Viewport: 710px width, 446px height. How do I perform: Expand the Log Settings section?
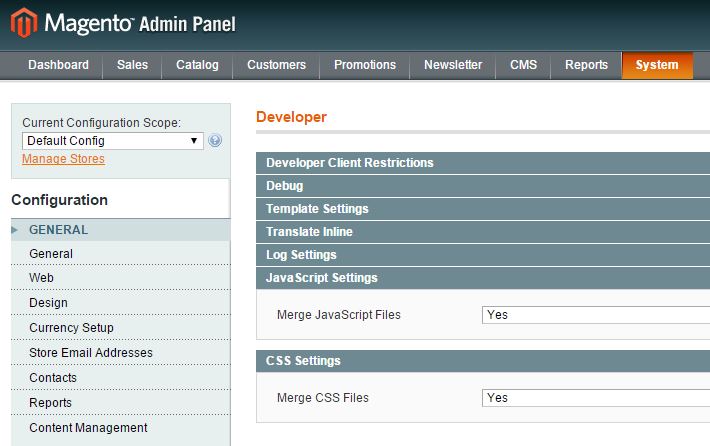tap(483, 255)
